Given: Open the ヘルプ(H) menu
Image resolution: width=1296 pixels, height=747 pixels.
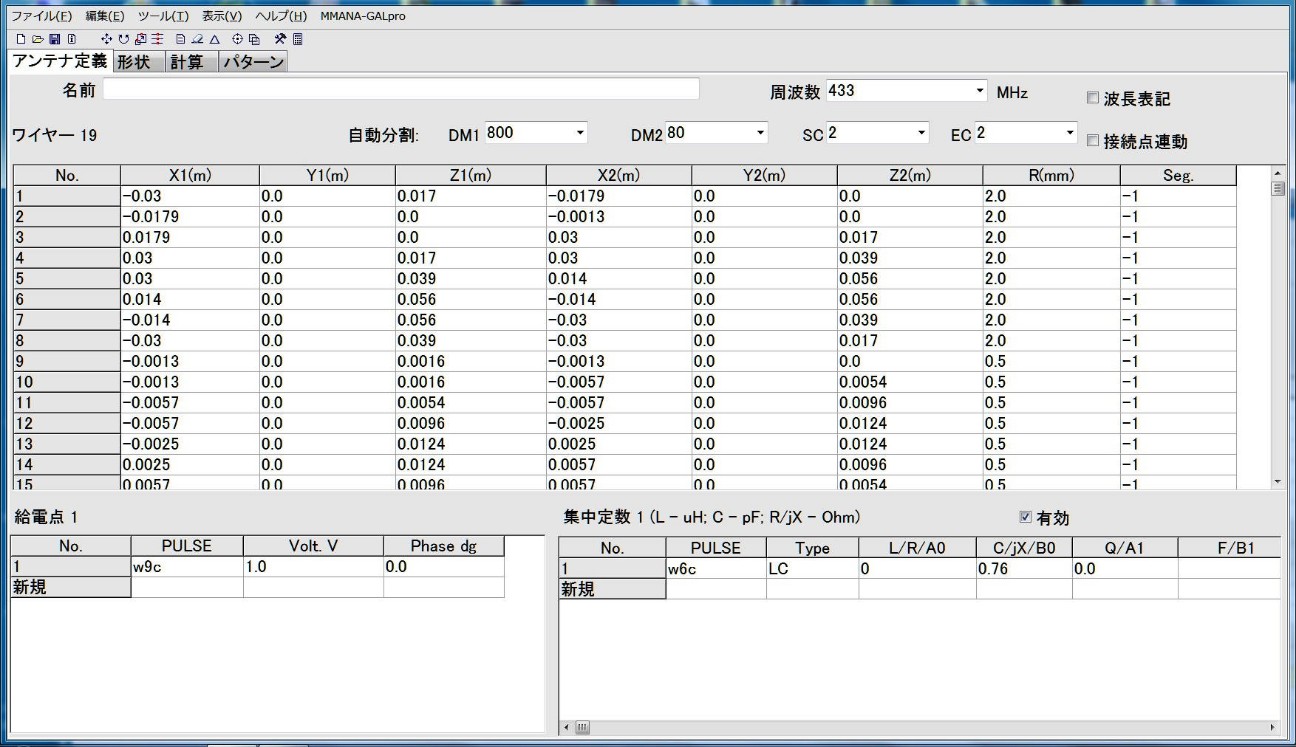Looking at the screenshot, I should click(280, 16).
